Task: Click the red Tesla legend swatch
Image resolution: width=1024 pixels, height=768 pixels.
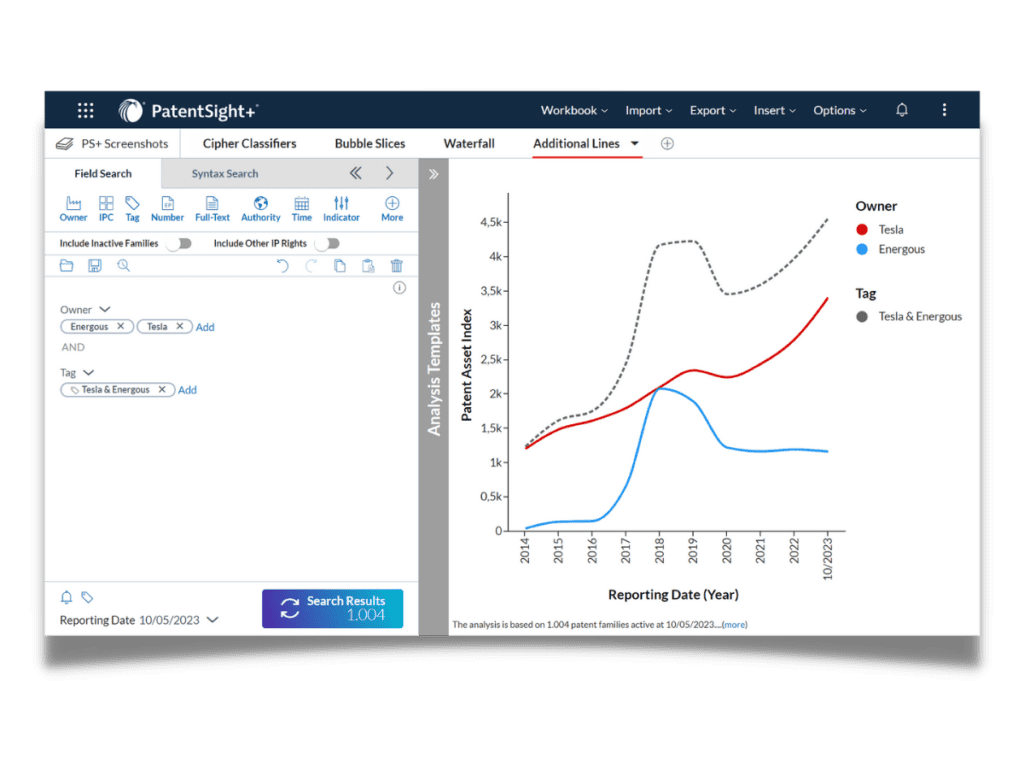Action: point(862,229)
